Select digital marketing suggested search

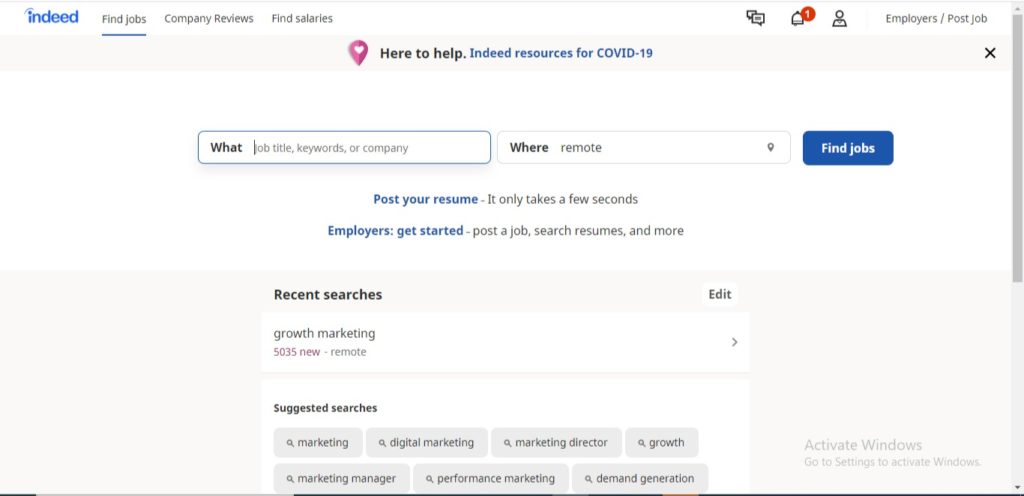[x=426, y=442]
